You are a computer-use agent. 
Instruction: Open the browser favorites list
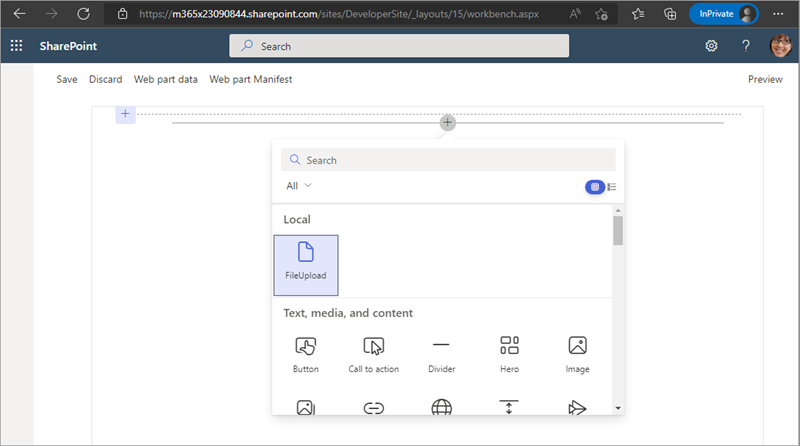(638, 14)
